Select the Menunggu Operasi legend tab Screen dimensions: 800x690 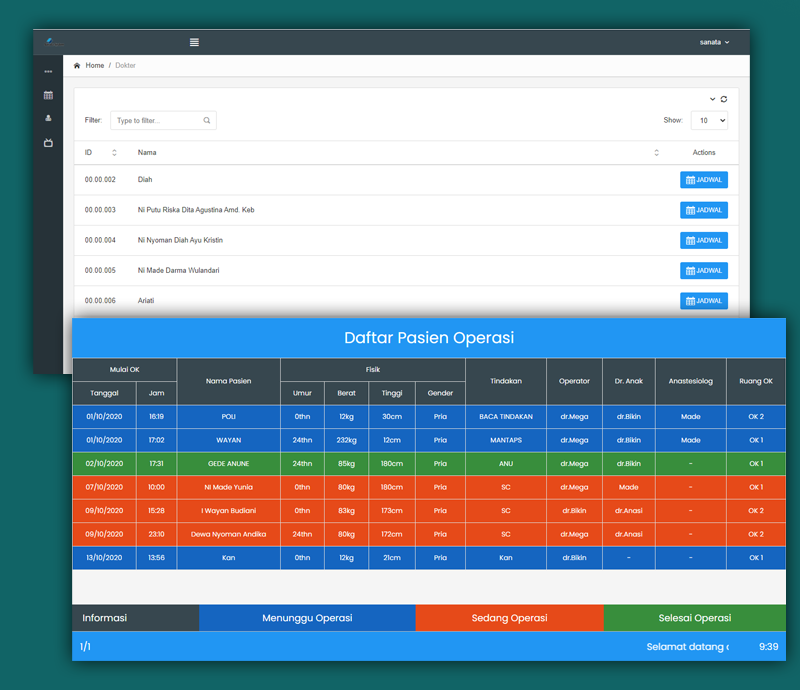(307, 618)
